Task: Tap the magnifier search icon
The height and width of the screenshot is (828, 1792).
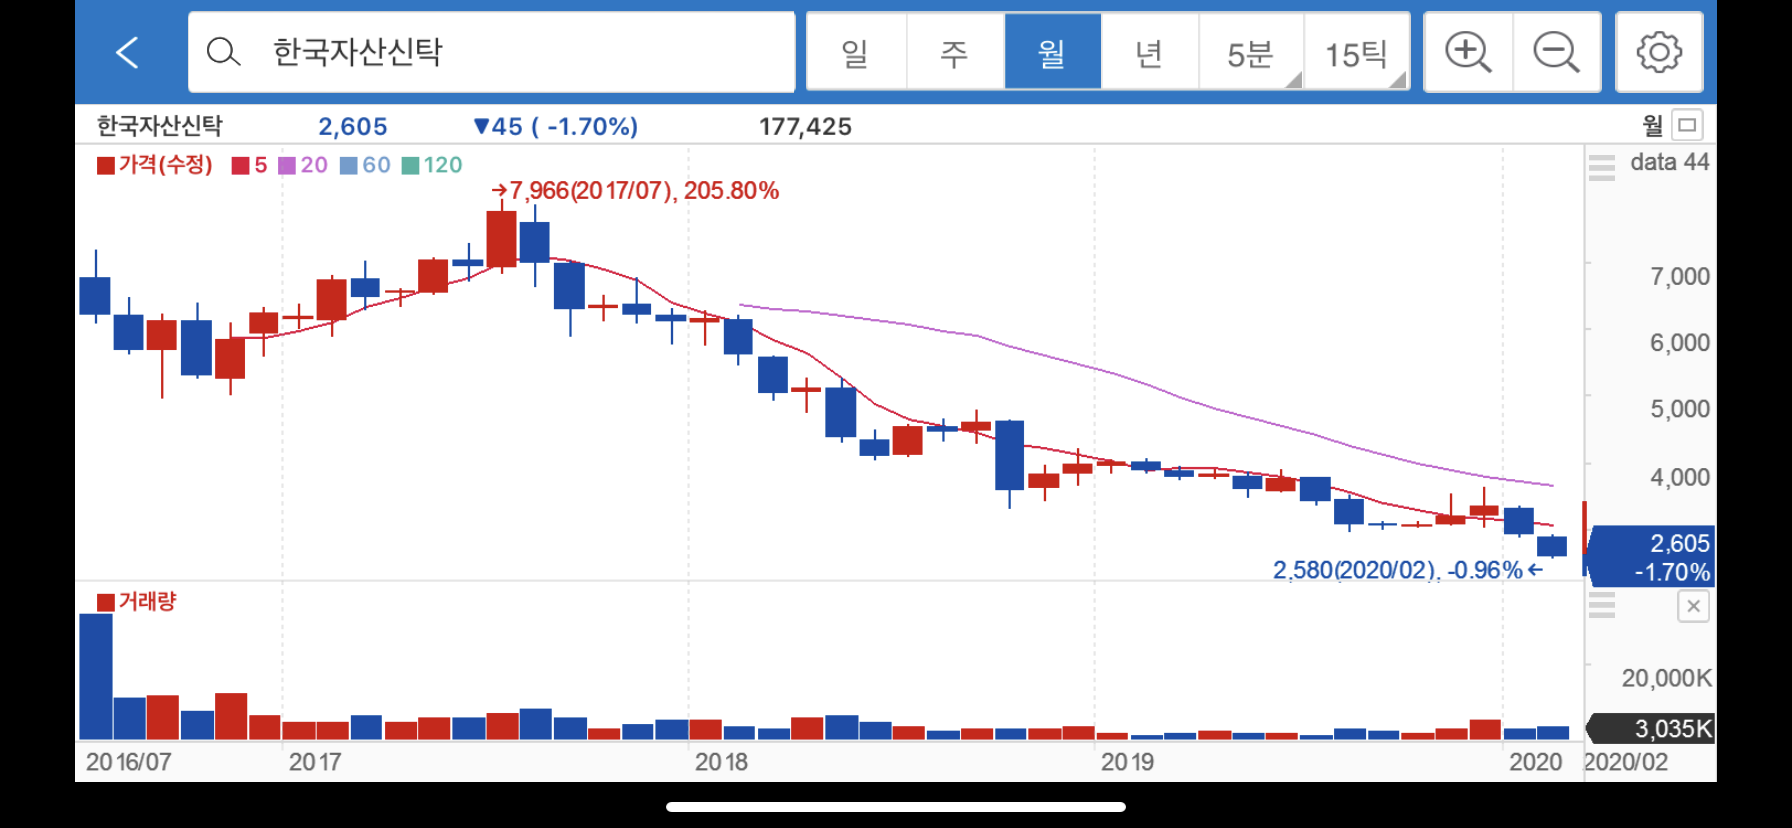Action: 223,52
